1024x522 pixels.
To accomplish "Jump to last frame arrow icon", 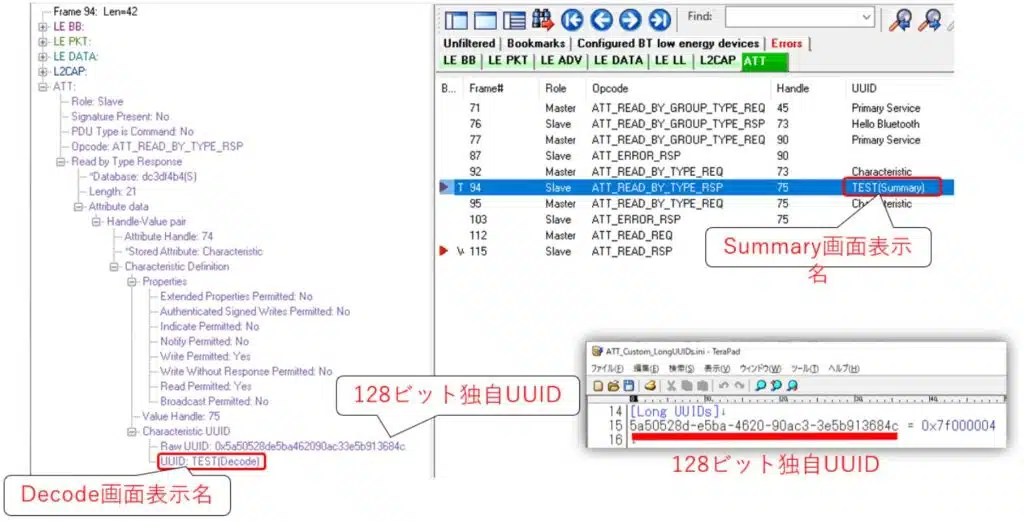I will pos(659,19).
